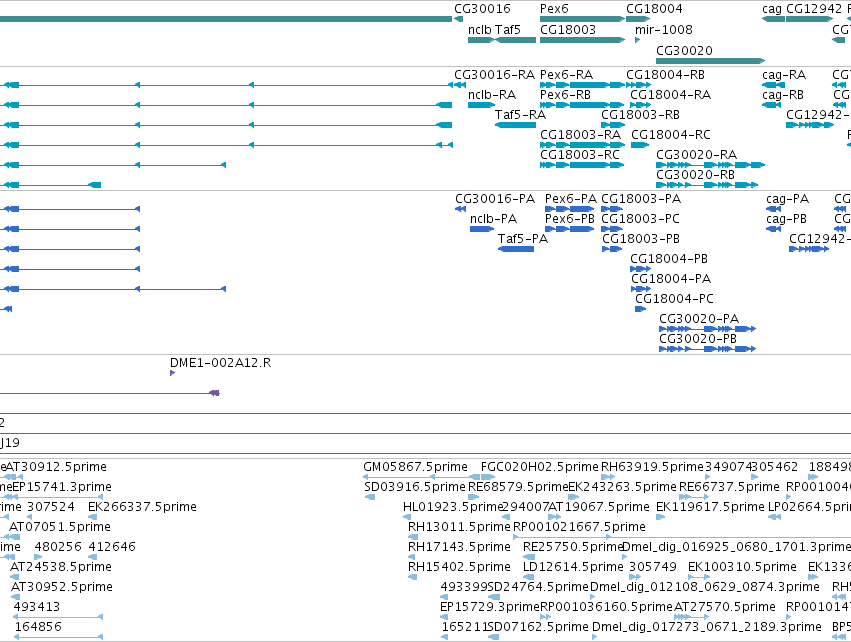Click the small mir-1008 arrow glyph
851x642 pixels.
[x=637, y=40]
